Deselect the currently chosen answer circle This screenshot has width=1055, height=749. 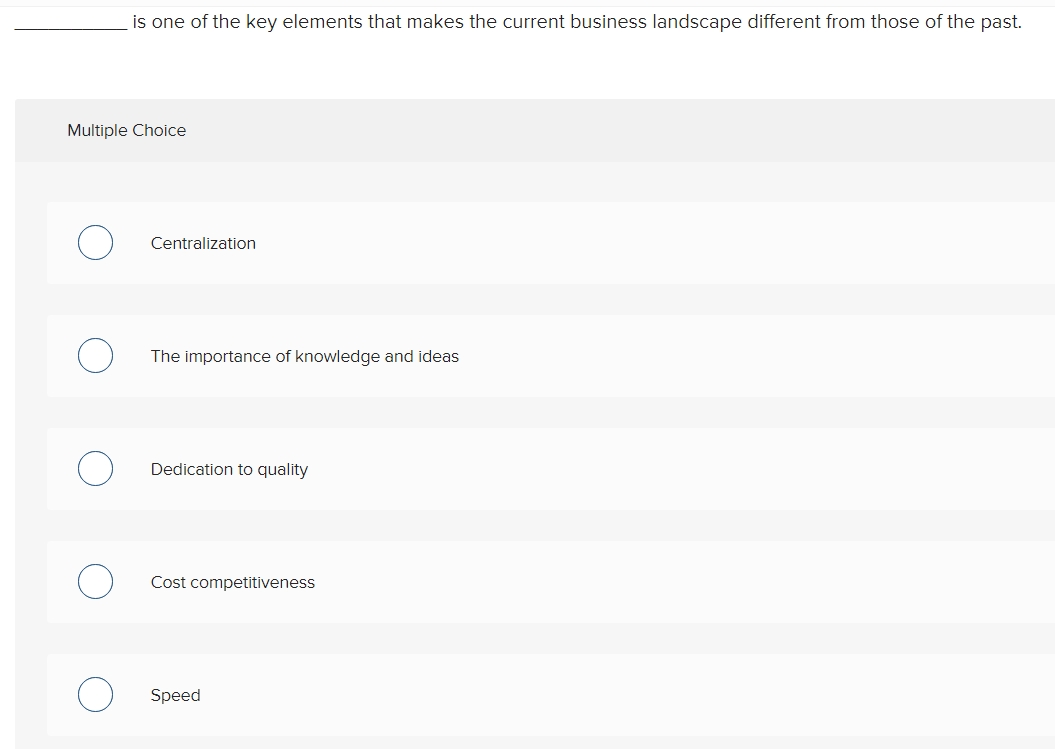pyautogui.click(x=95, y=242)
